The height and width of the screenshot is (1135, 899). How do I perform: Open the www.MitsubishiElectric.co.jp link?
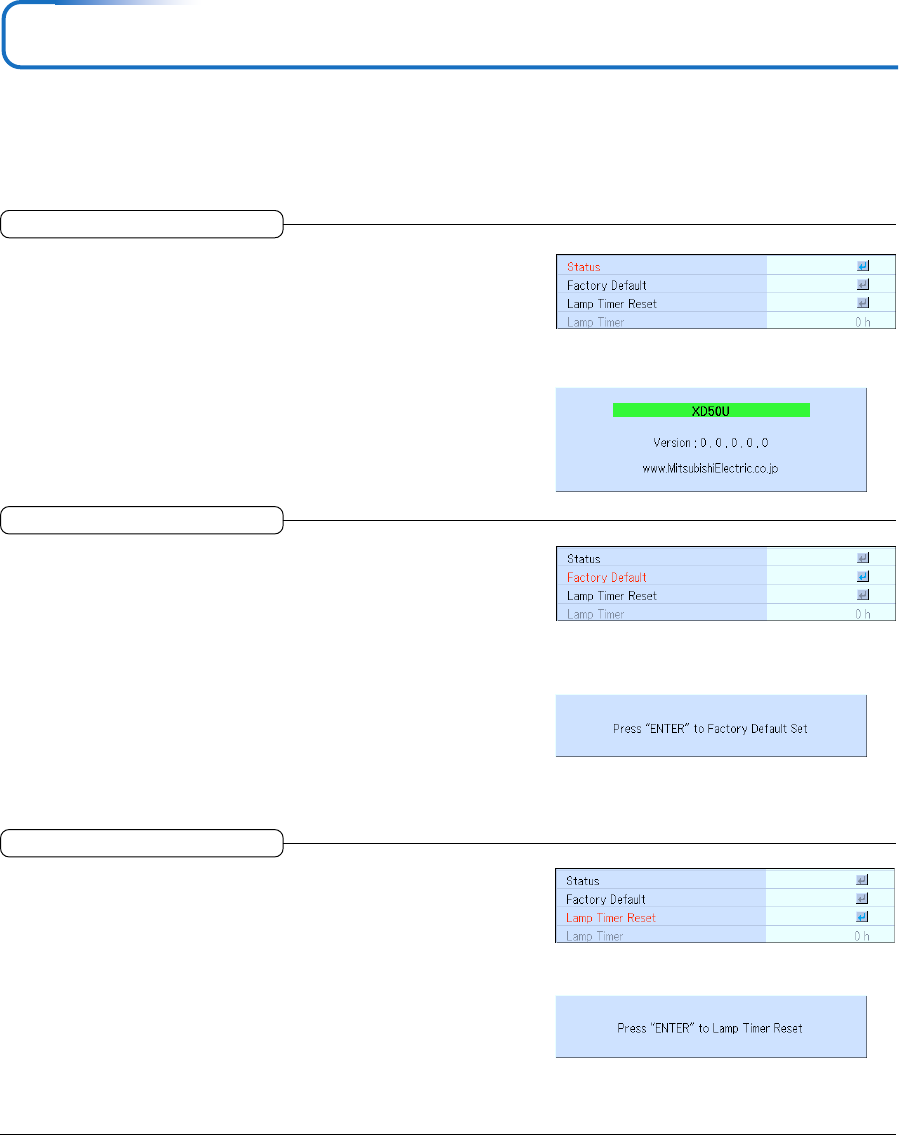[710, 466]
